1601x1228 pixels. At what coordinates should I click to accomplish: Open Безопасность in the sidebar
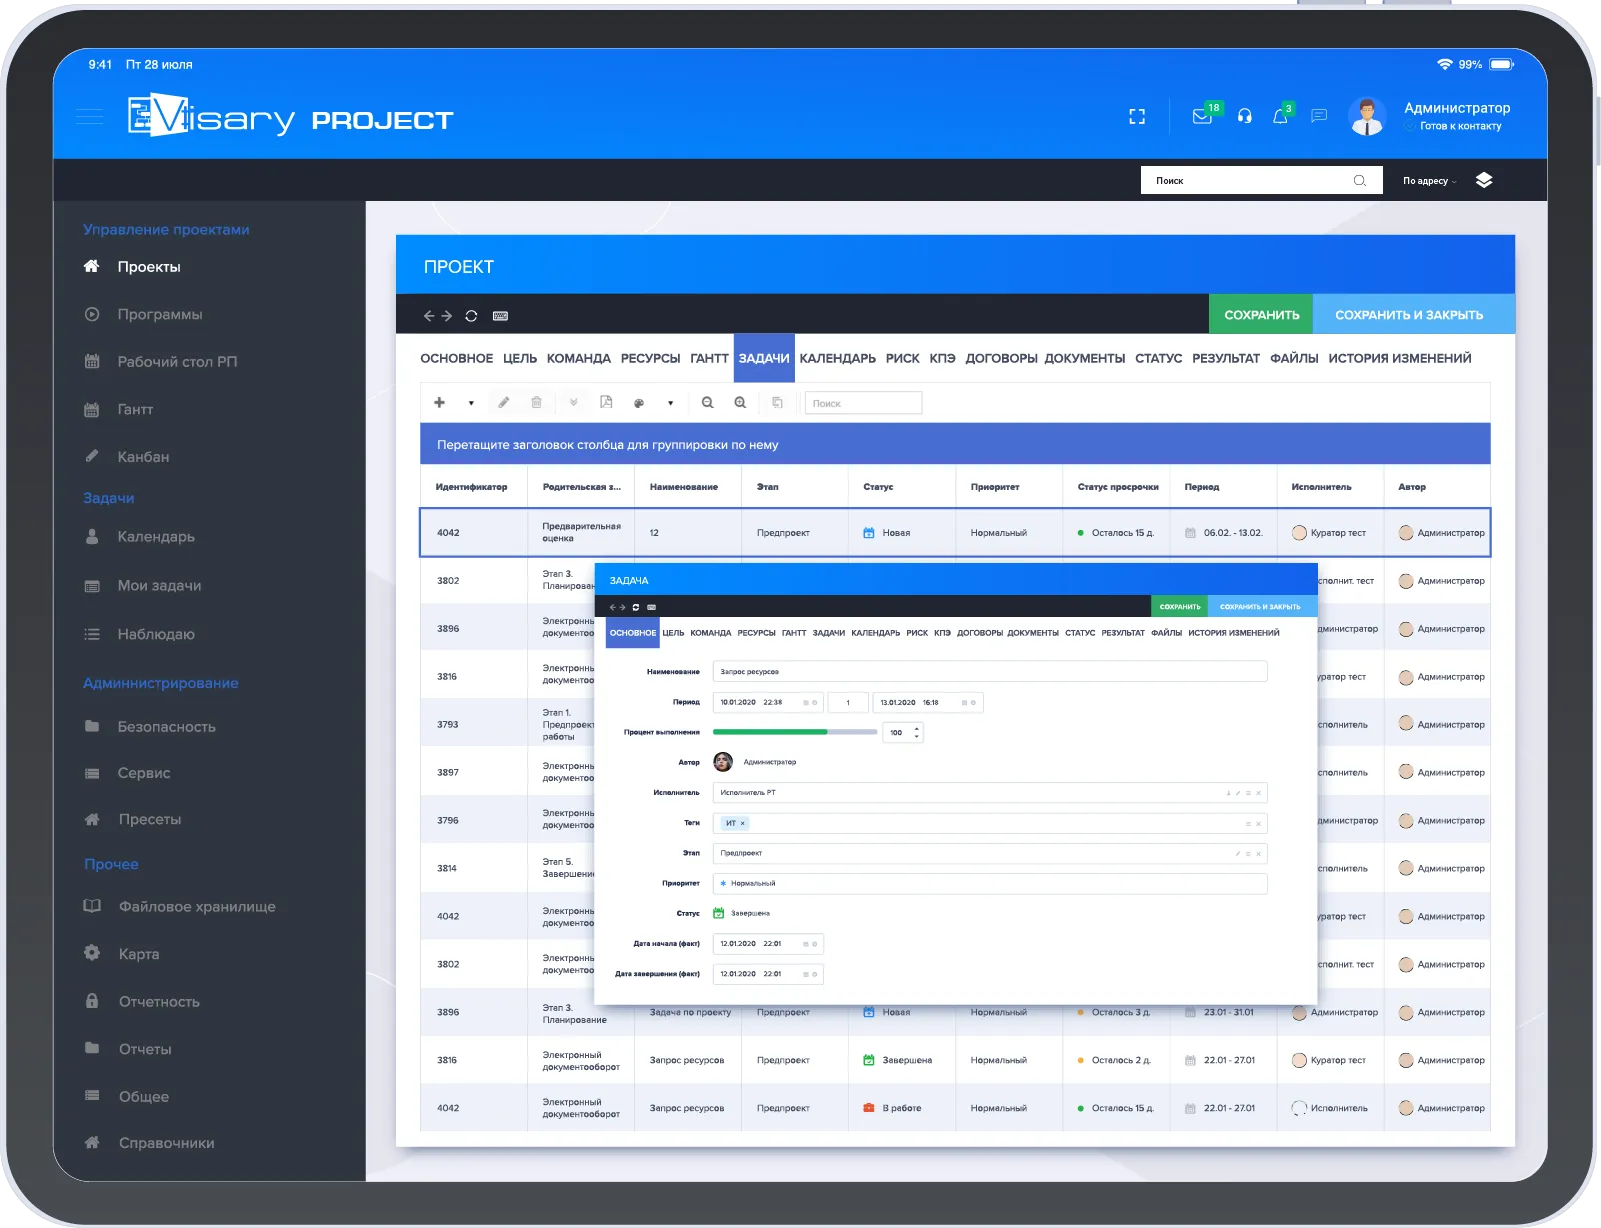click(x=166, y=727)
